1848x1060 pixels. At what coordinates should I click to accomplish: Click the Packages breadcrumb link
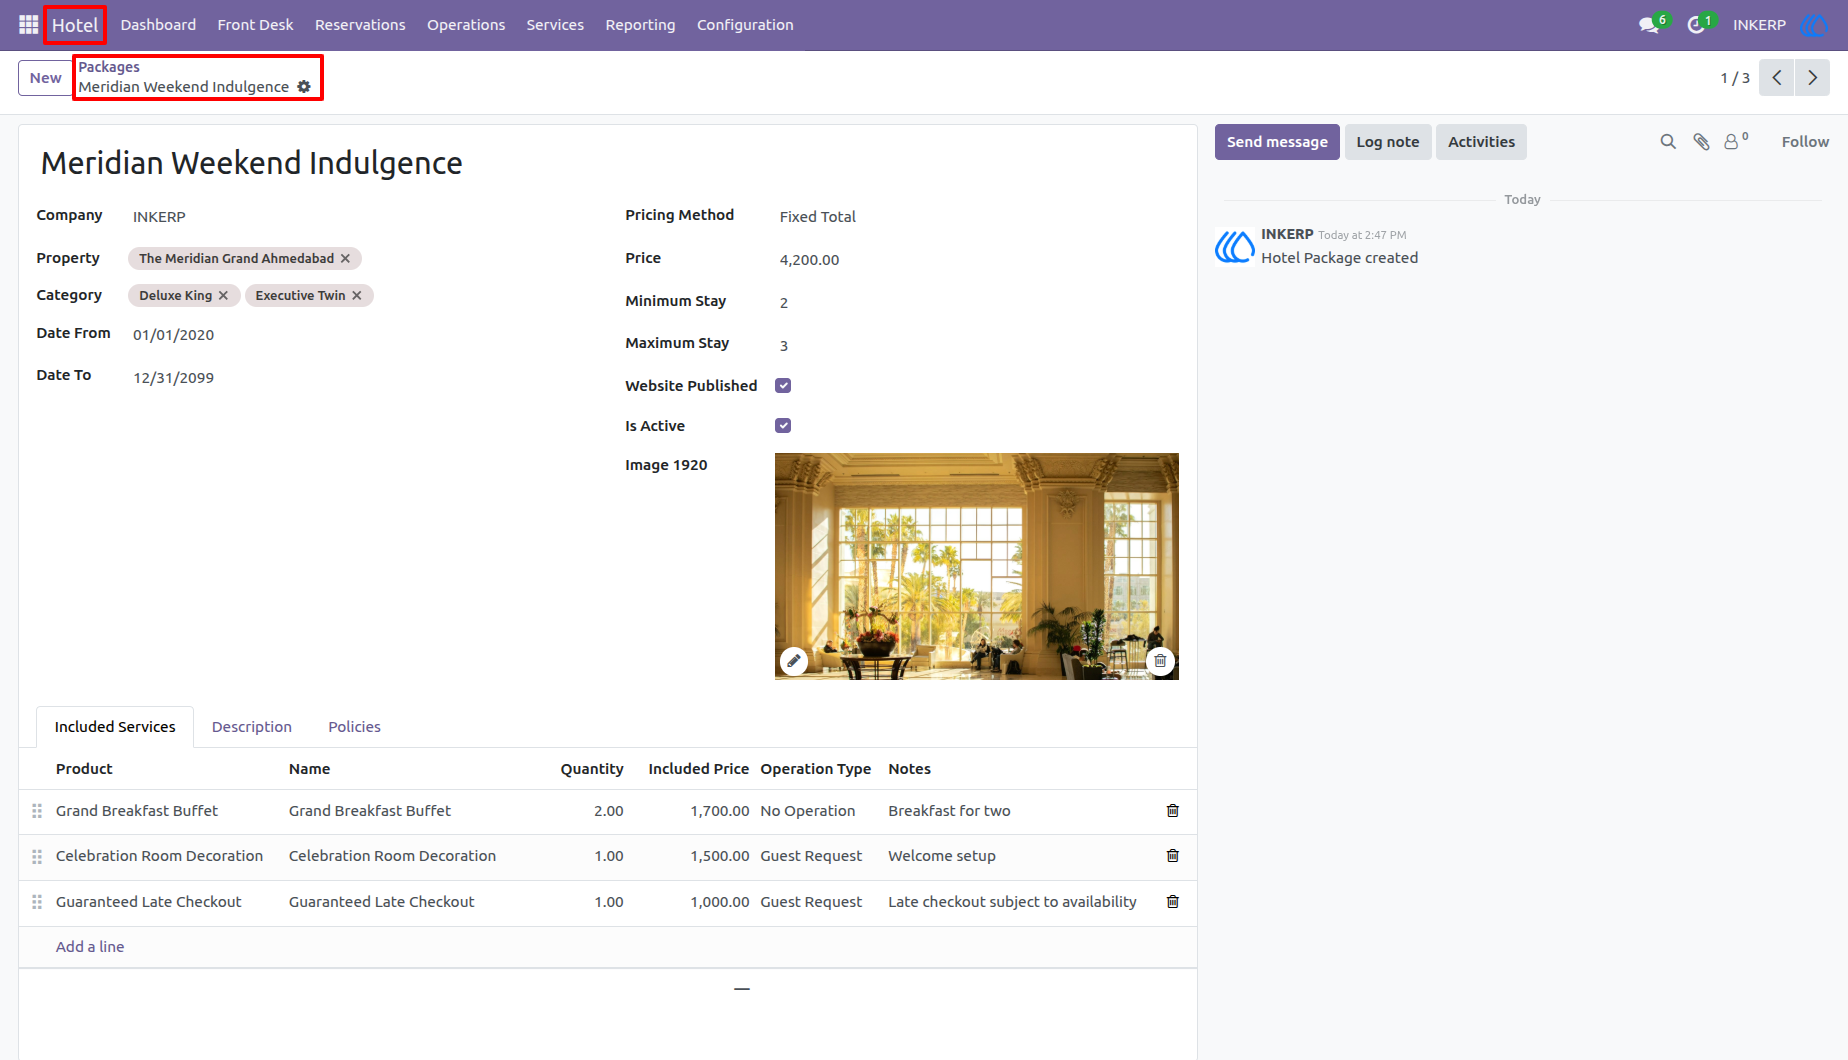tap(109, 67)
